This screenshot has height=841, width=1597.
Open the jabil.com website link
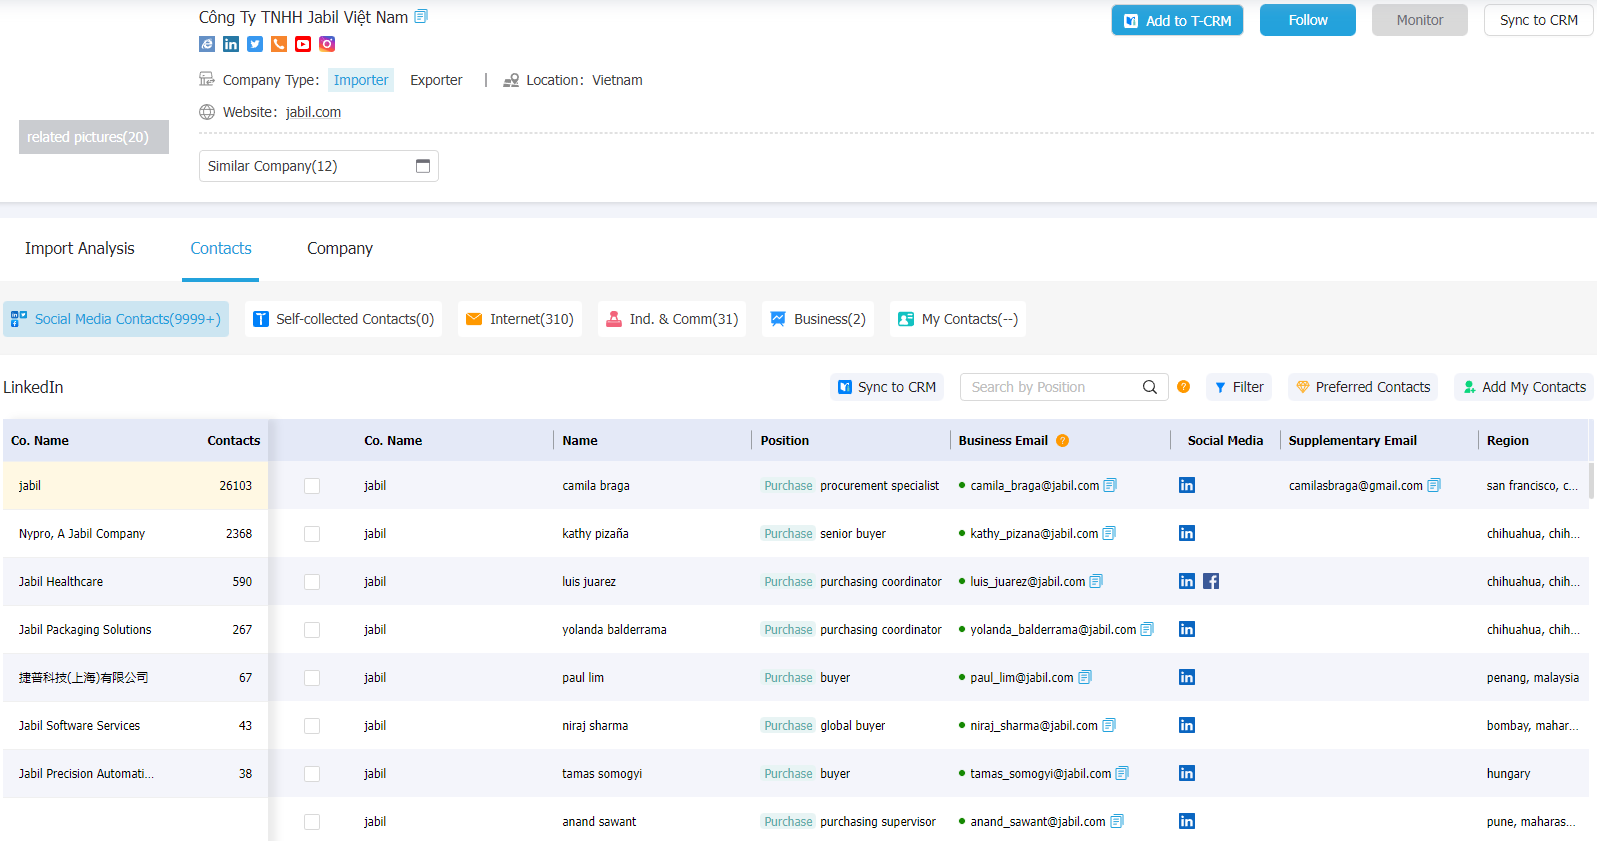[313, 112]
